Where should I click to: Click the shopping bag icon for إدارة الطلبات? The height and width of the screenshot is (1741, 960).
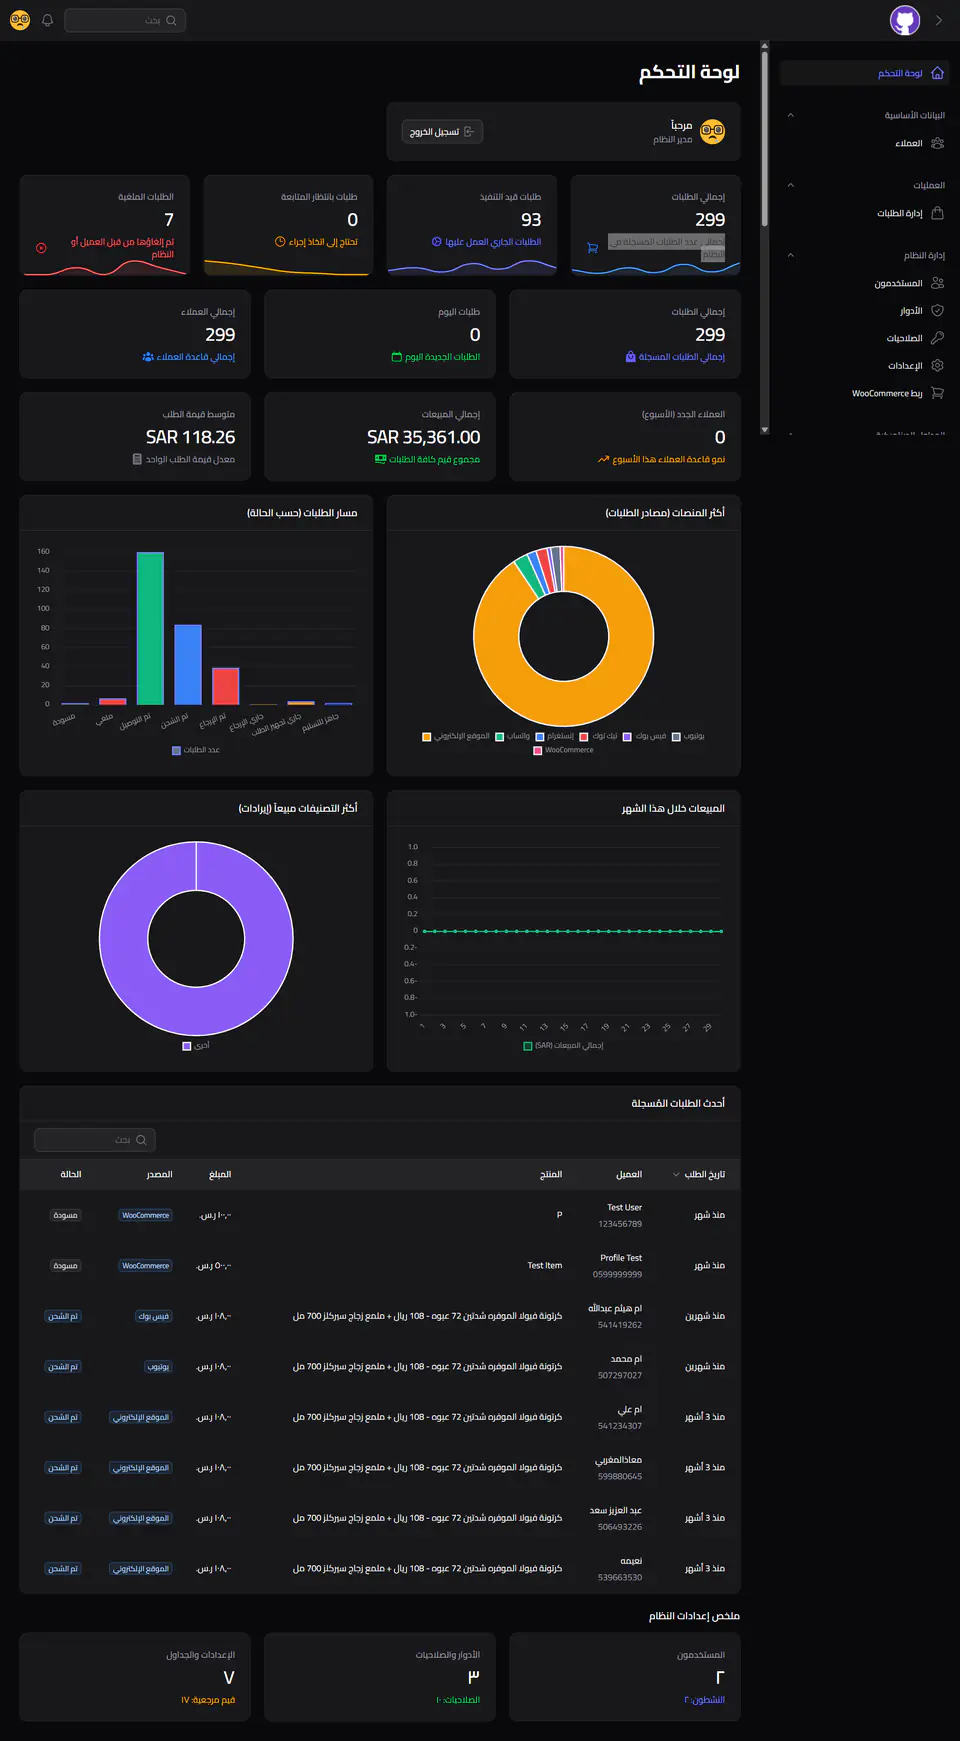click(937, 213)
